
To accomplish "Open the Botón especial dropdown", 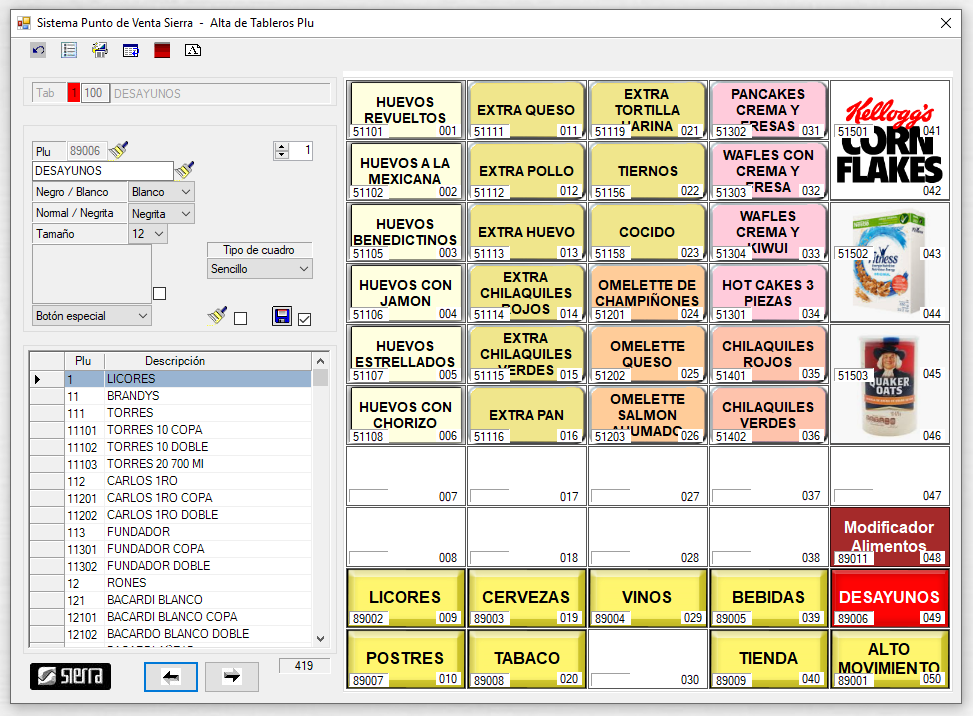I will pos(92,316).
